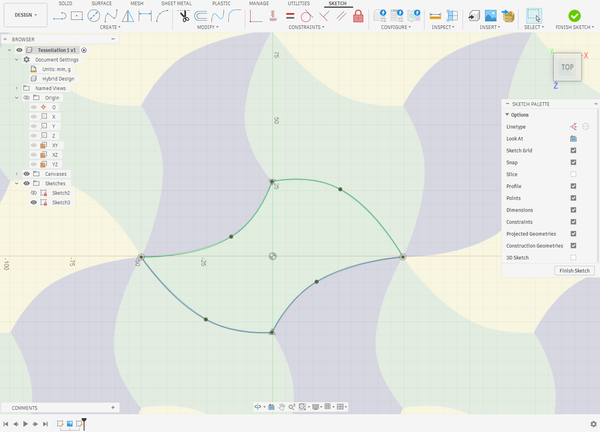
Task: Jump to the timeline beginning
Action: click(5, 424)
